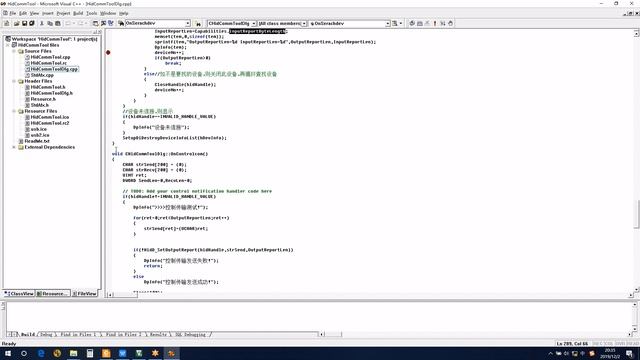Switch to the SQL Debugging output tab
The width and height of the screenshot is (640, 360).
click(190, 334)
